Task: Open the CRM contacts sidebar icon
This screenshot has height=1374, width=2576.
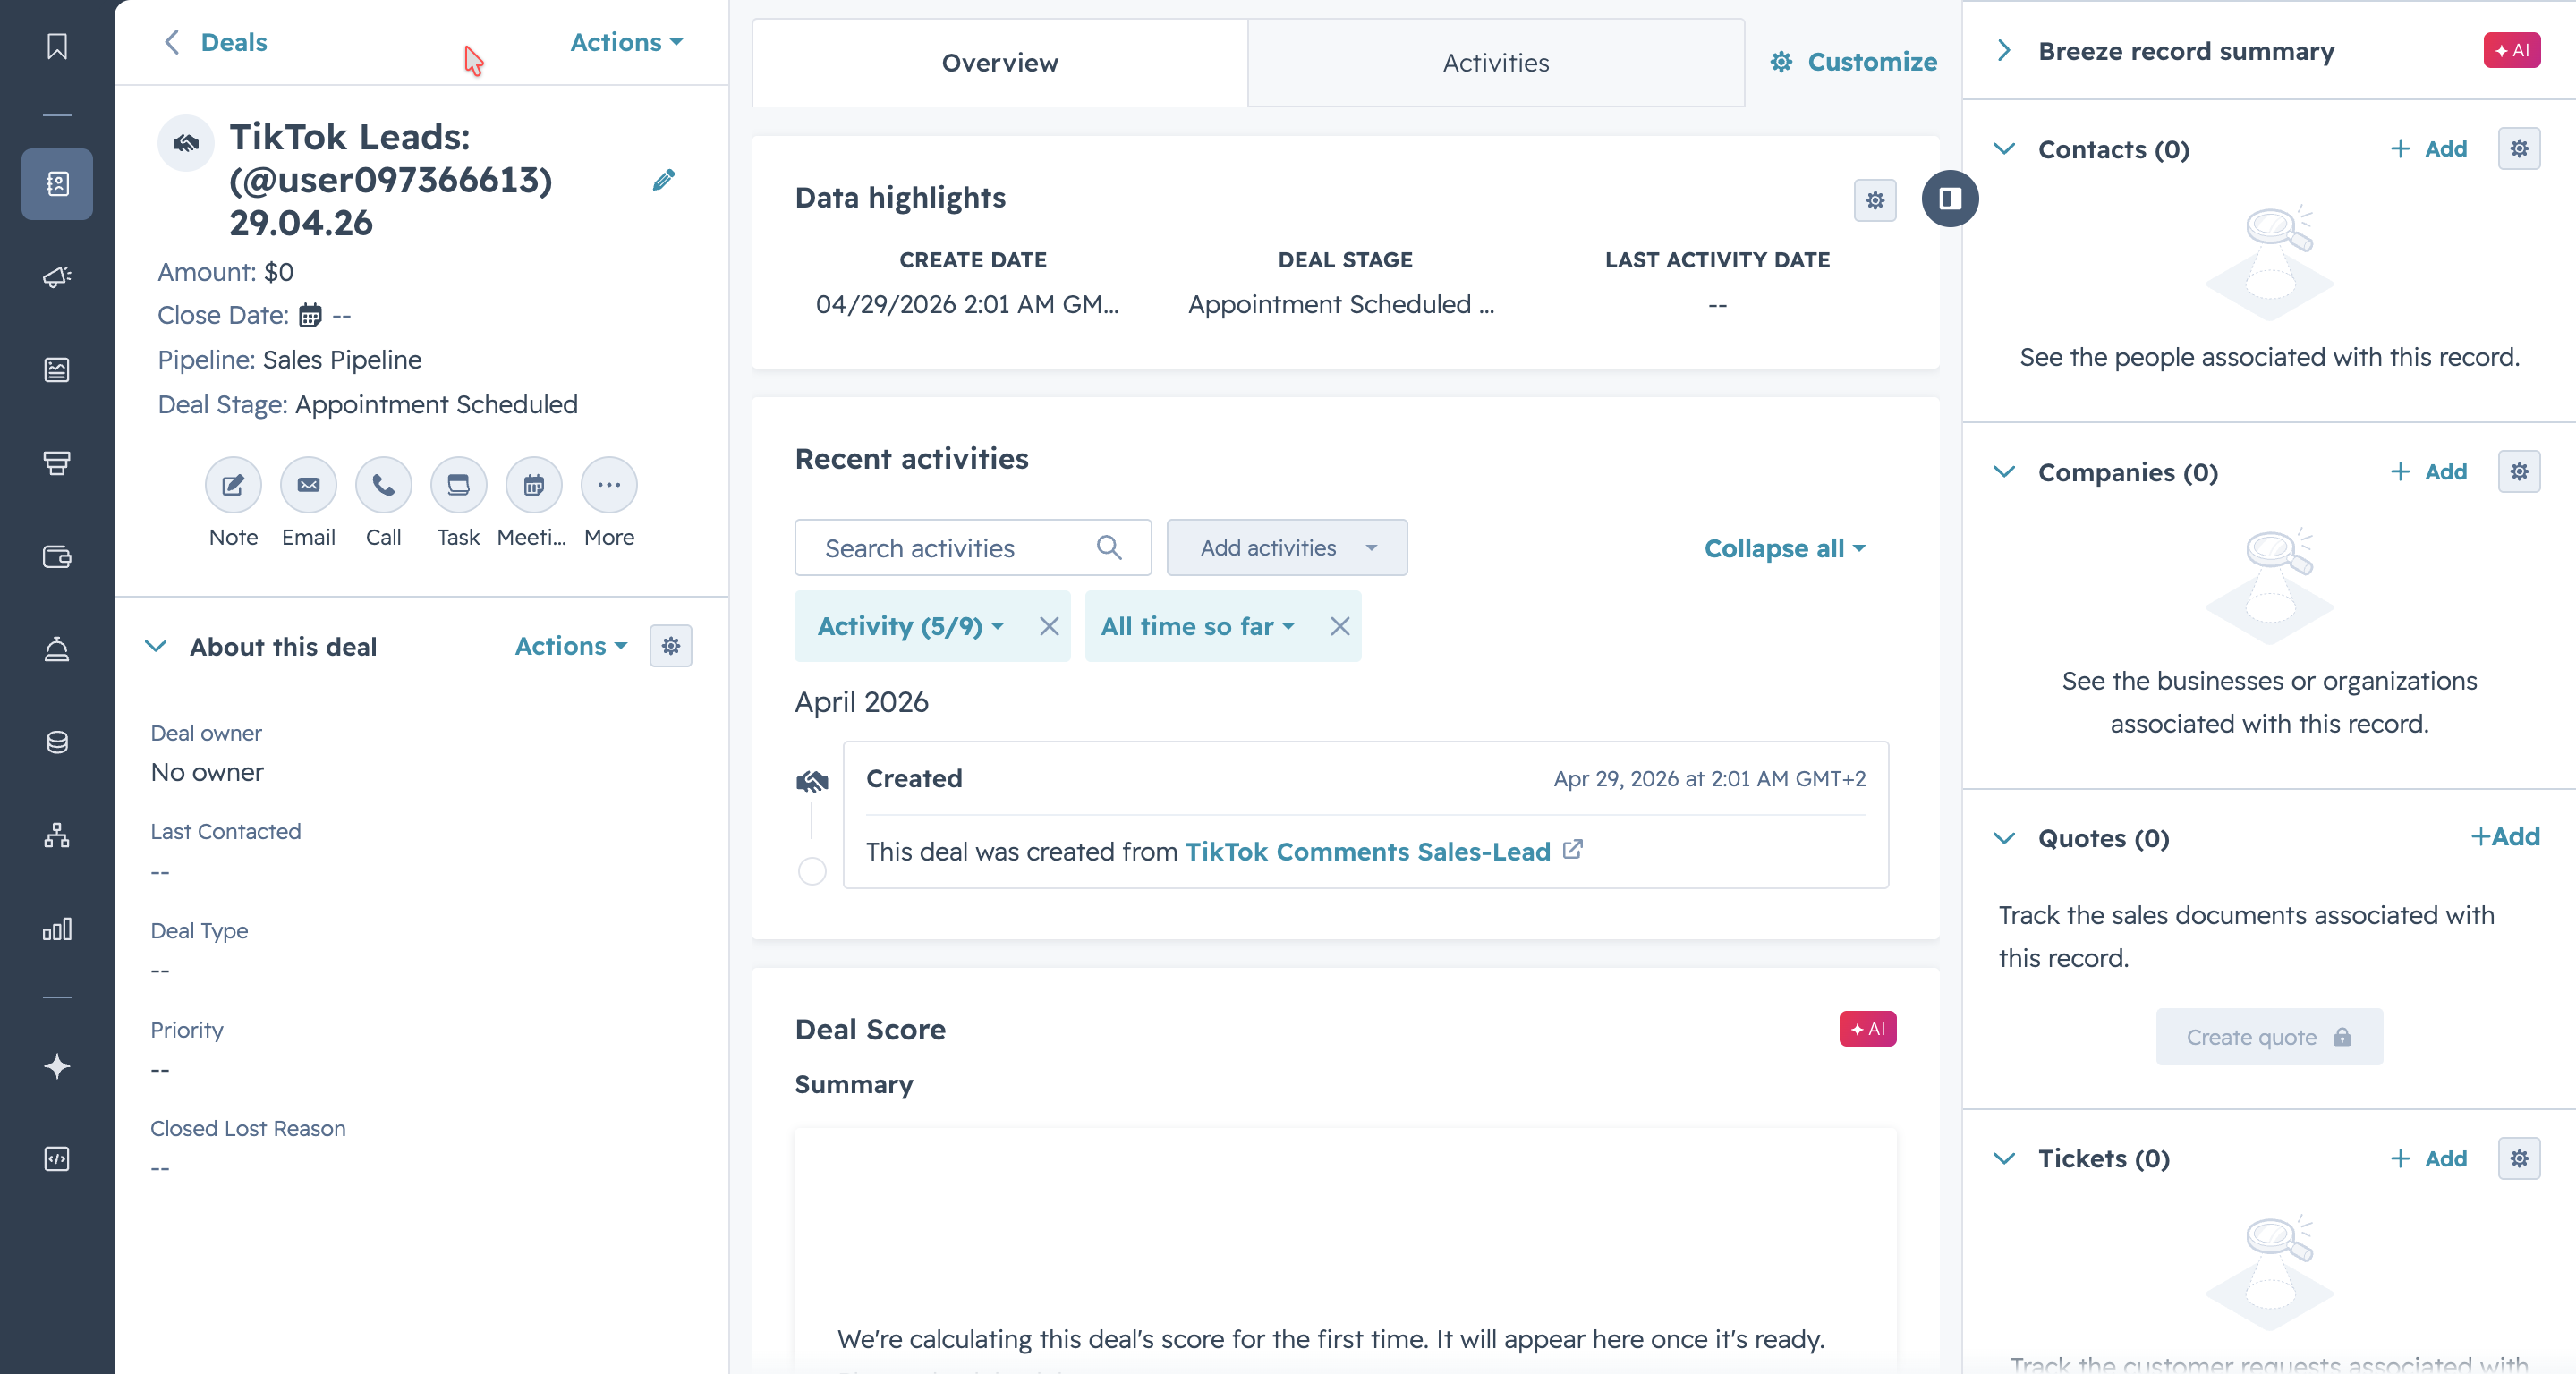Action: 57,184
